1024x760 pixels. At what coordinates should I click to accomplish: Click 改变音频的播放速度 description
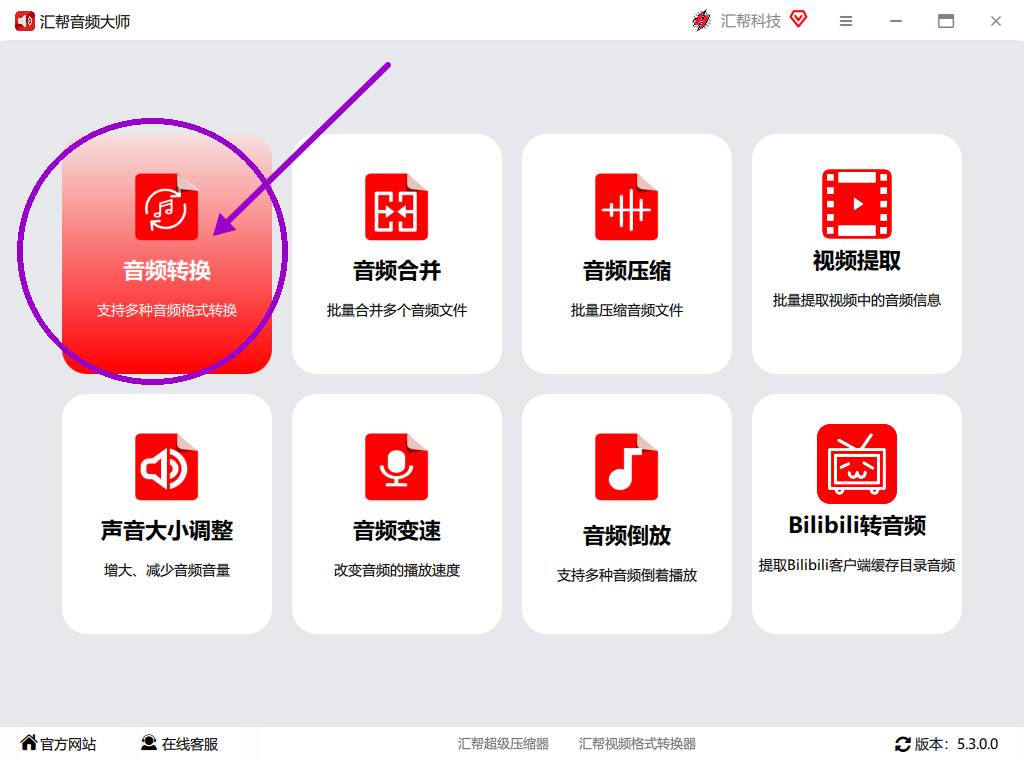(396, 570)
